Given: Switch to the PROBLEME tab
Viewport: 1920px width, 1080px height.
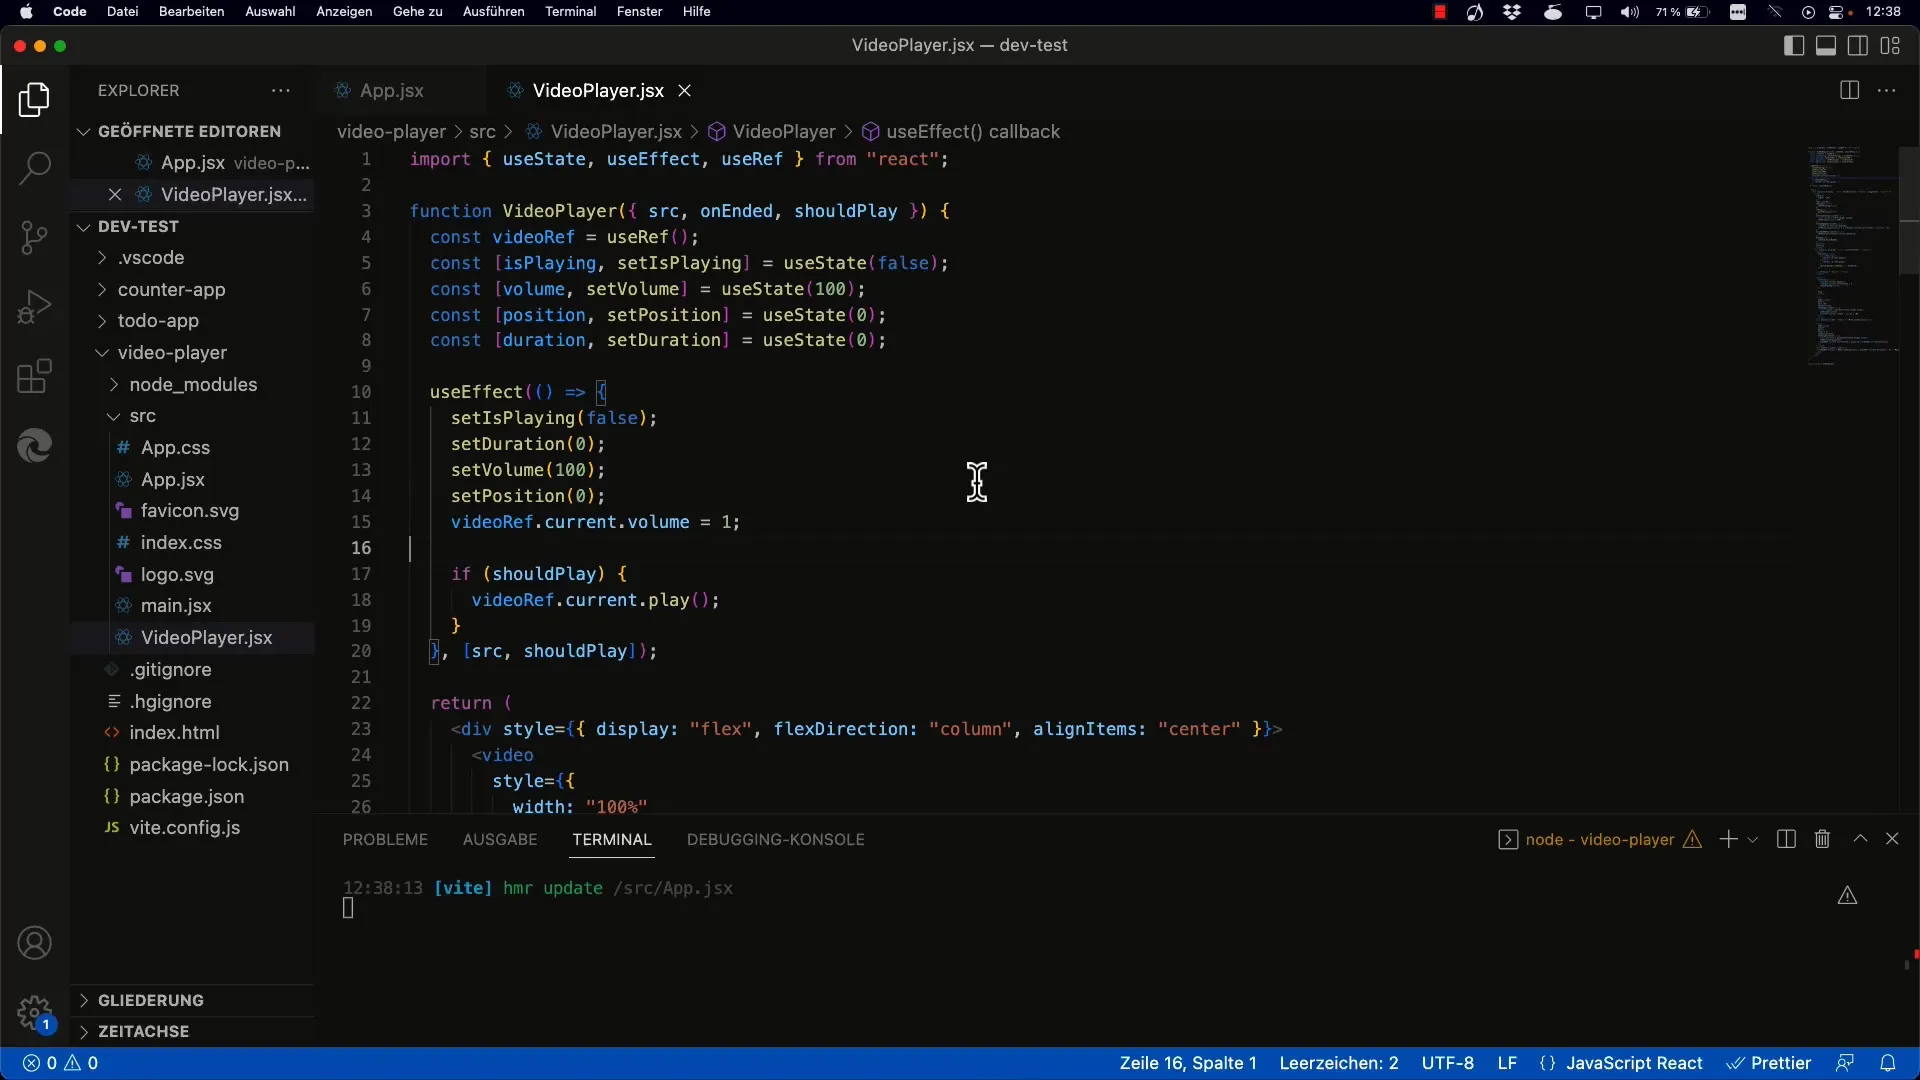Looking at the screenshot, I should point(385,839).
